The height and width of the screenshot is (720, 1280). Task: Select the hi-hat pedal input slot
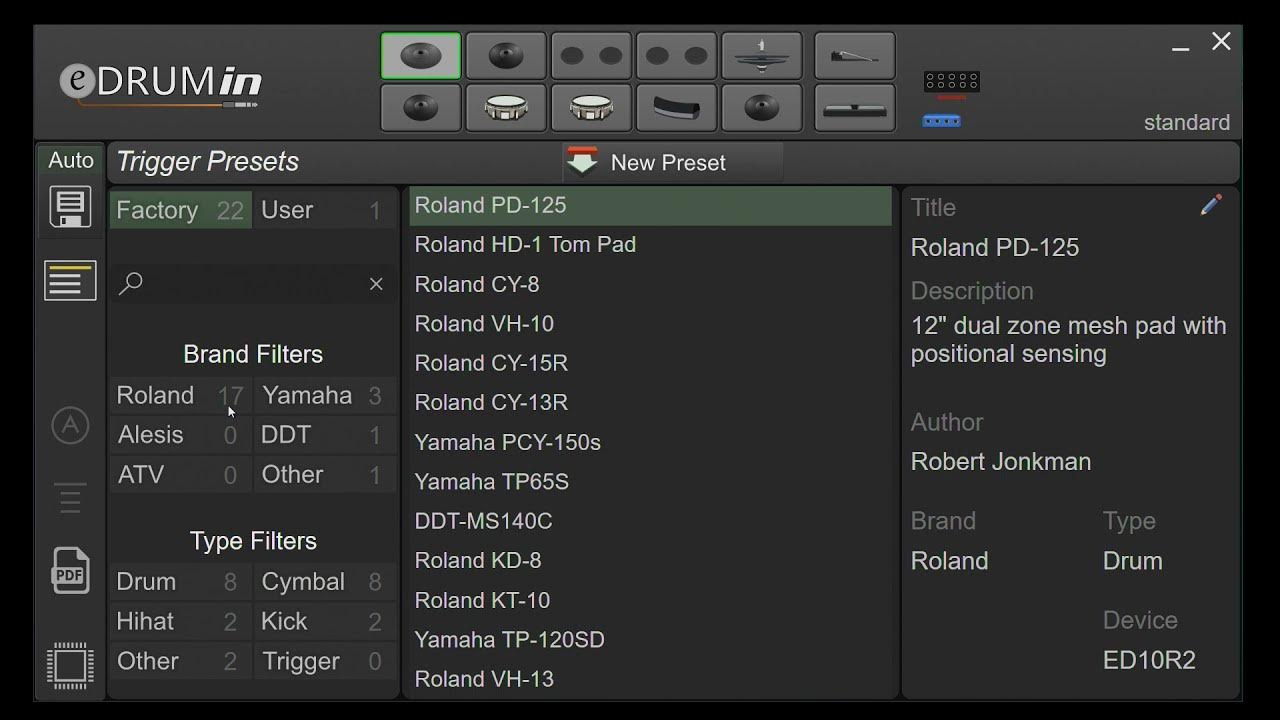click(x=855, y=56)
